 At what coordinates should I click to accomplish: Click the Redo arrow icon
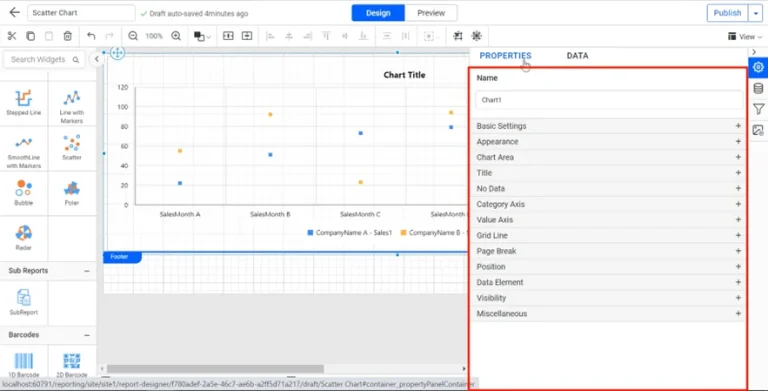[110, 36]
